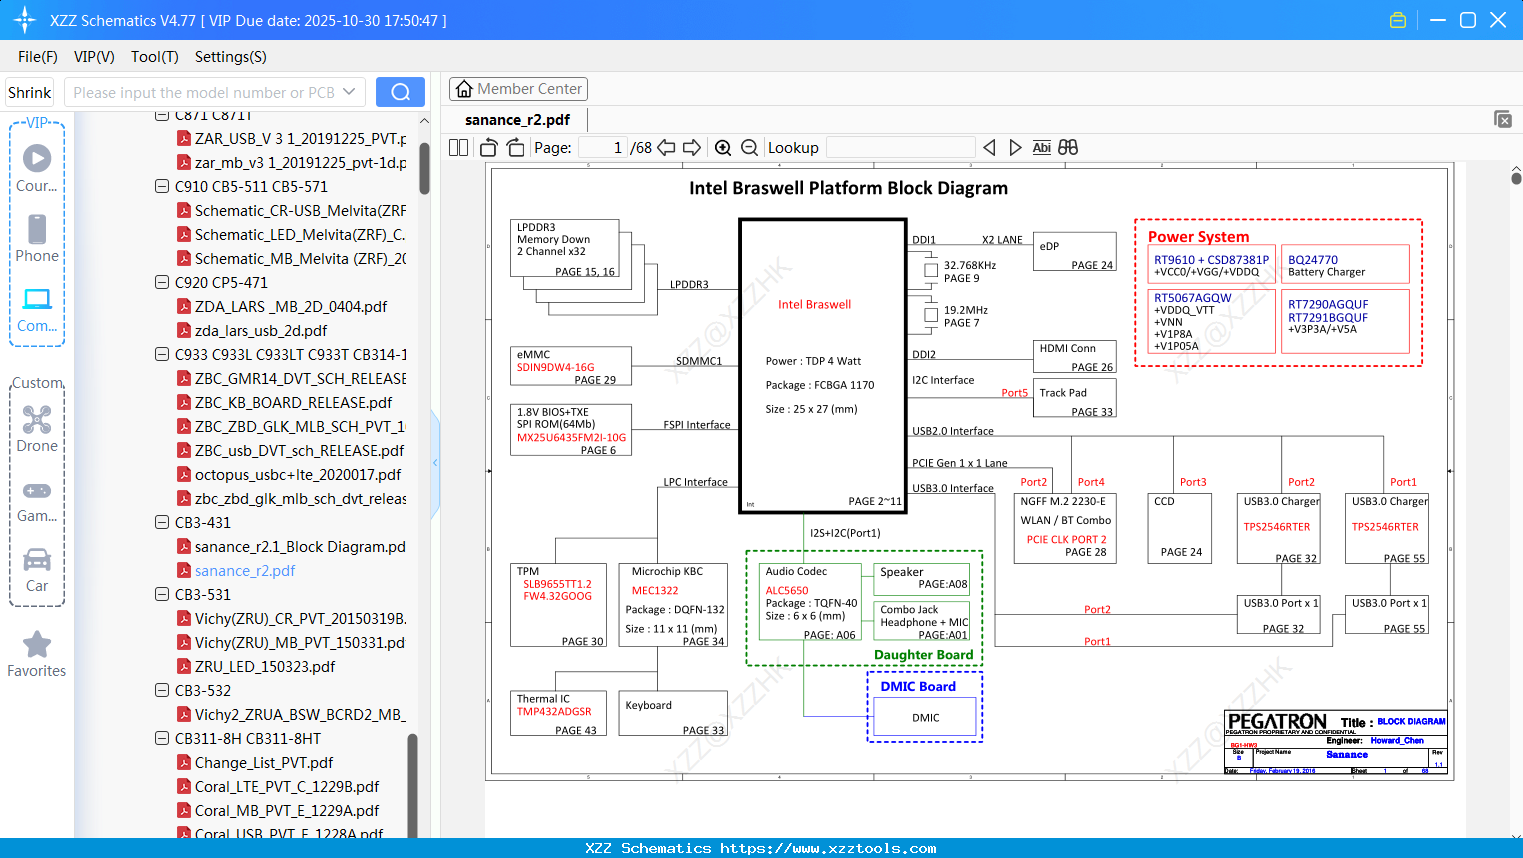1523x858 pixels.
Task: Click the blue search magnifier button
Action: pyautogui.click(x=400, y=92)
